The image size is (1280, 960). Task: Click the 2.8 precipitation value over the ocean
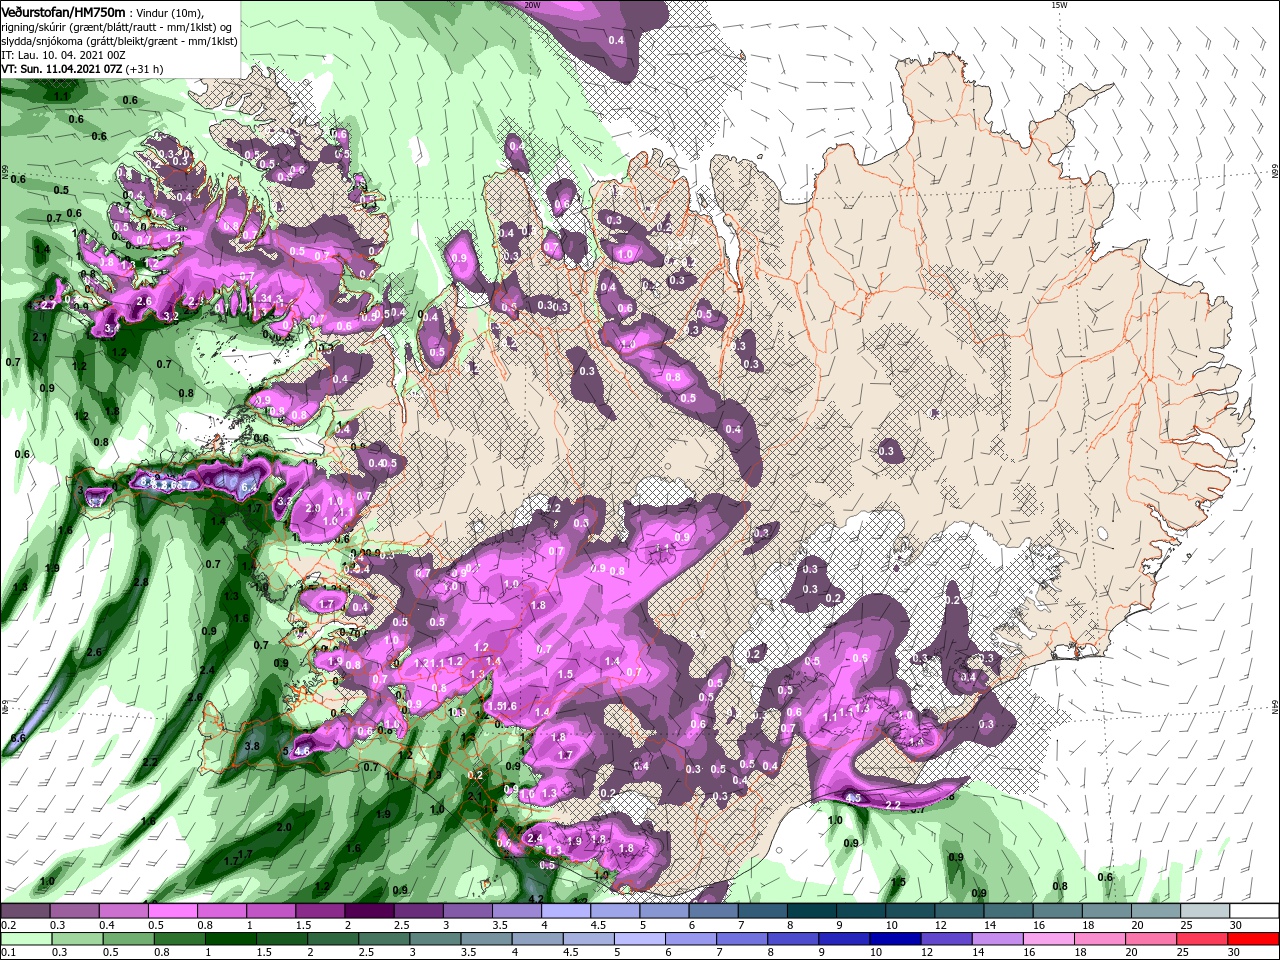coord(141,582)
